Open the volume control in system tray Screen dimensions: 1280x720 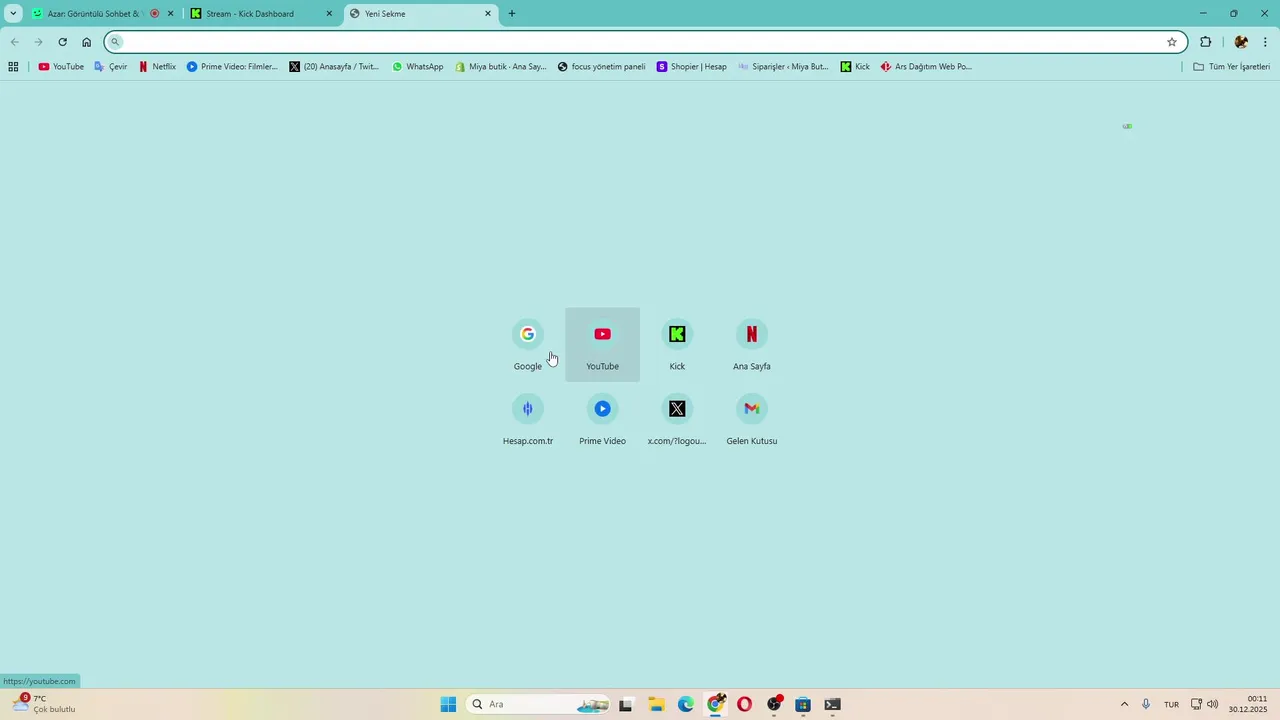1213,704
